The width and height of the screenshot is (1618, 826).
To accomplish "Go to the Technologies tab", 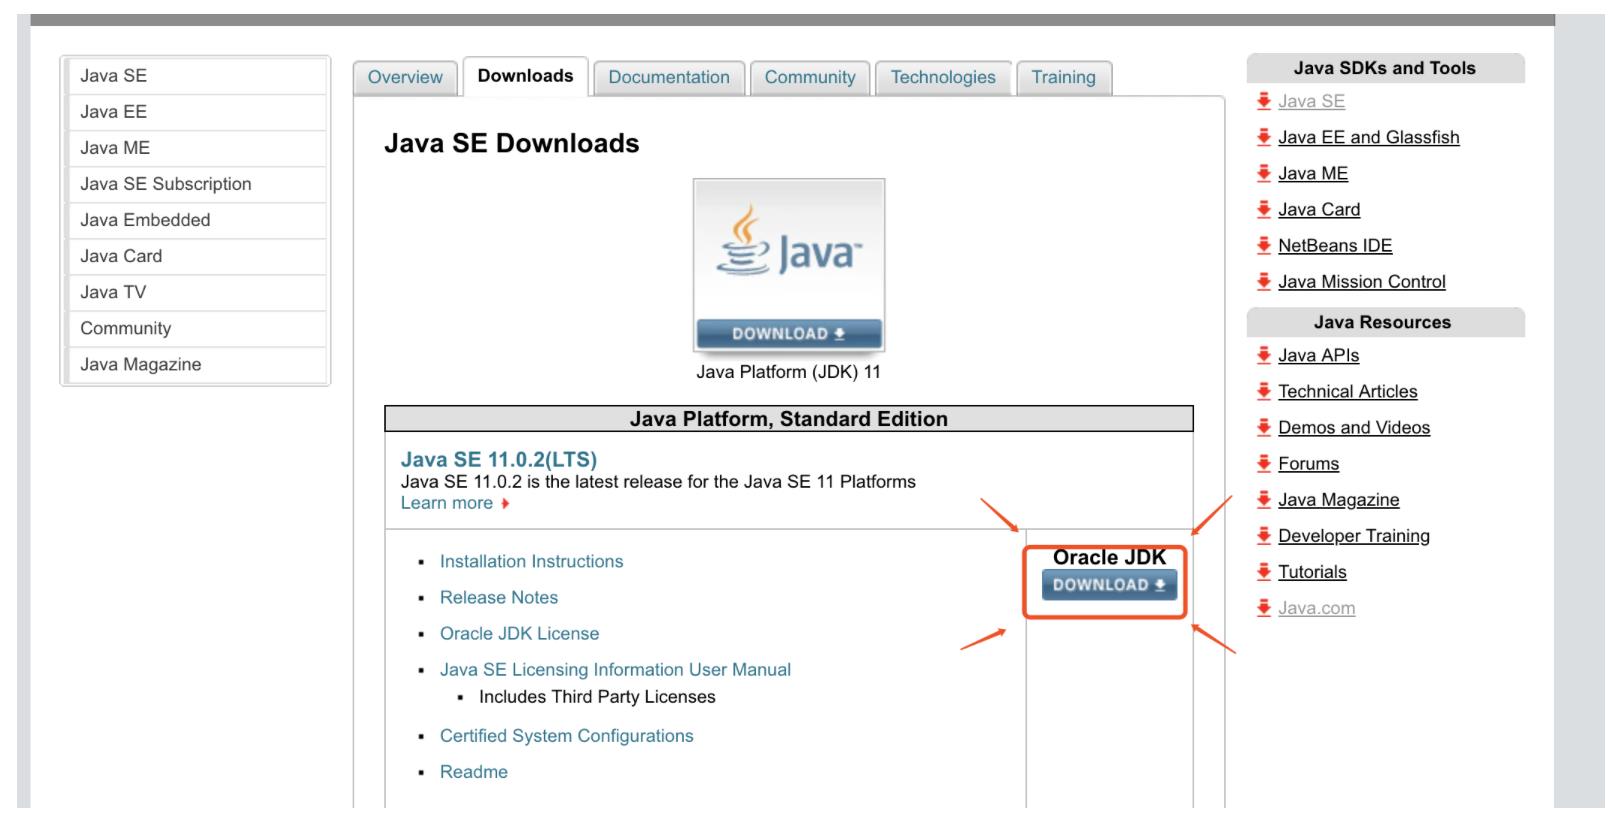I will click(943, 77).
